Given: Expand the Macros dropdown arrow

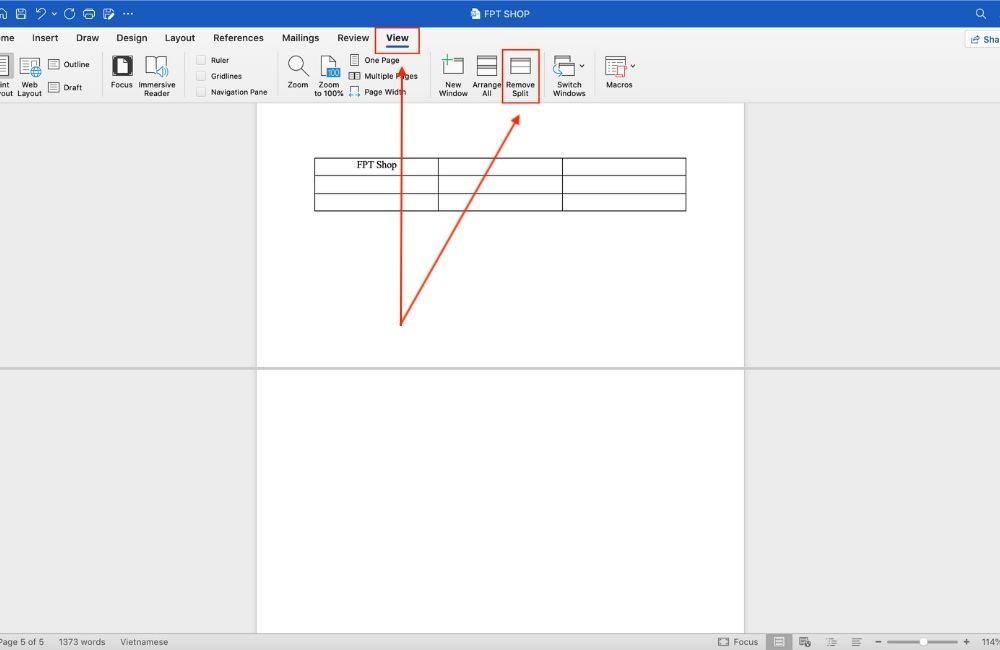Looking at the screenshot, I should click(x=633, y=66).
